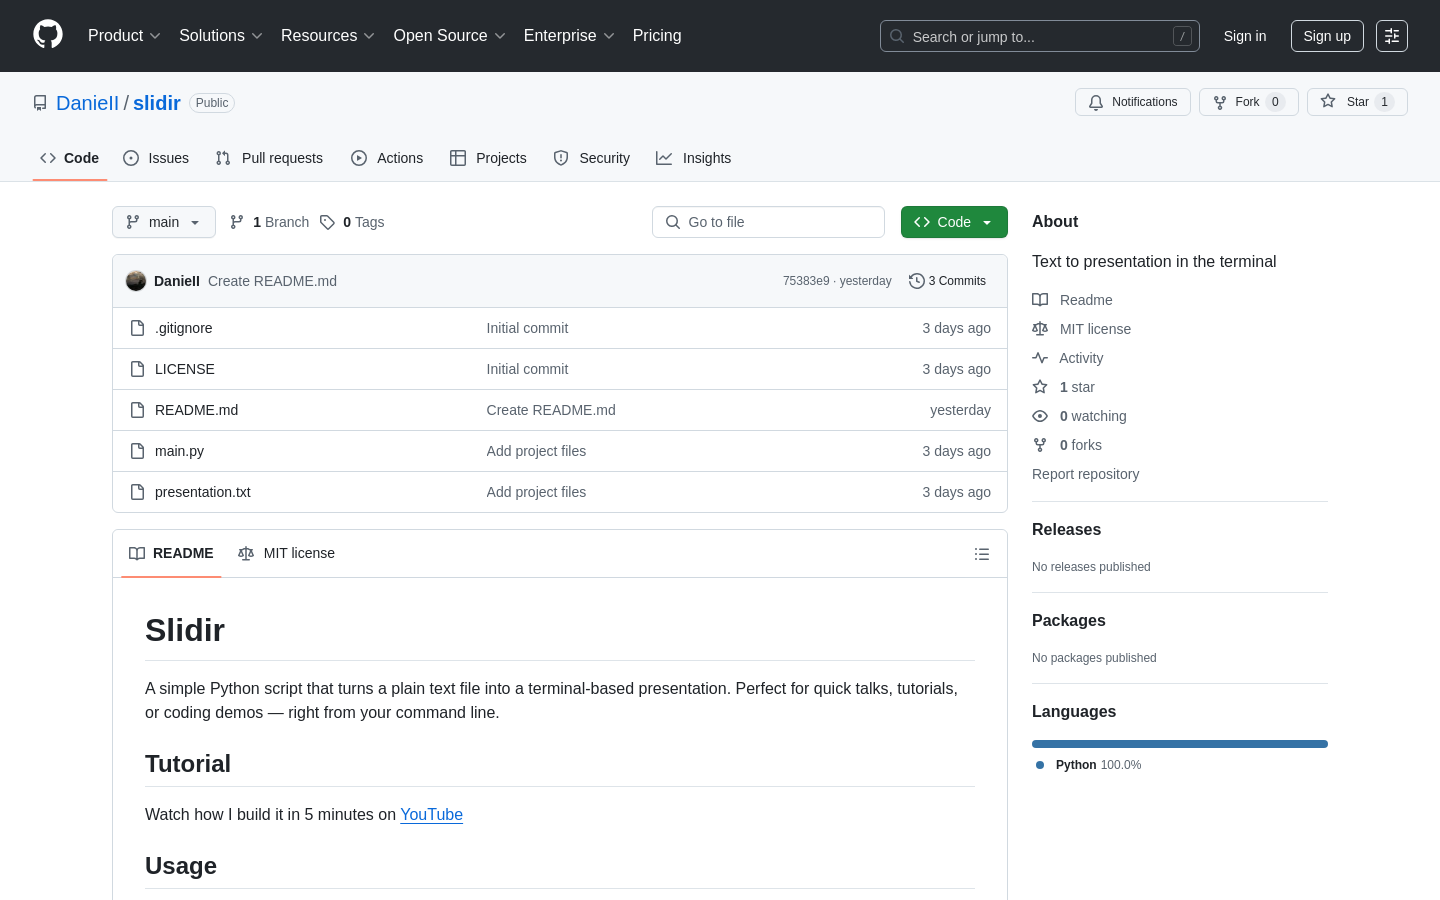Click the Python language bar

pyautogui.click(x=1180, y=744)
